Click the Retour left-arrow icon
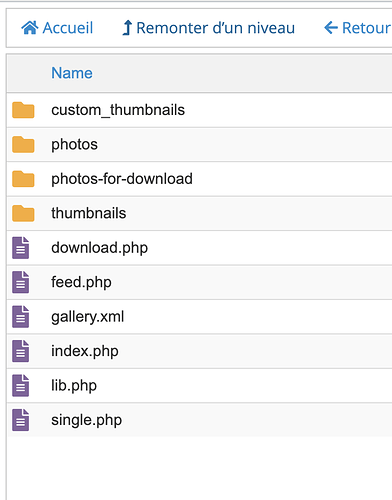 click(x=331, y=28)
